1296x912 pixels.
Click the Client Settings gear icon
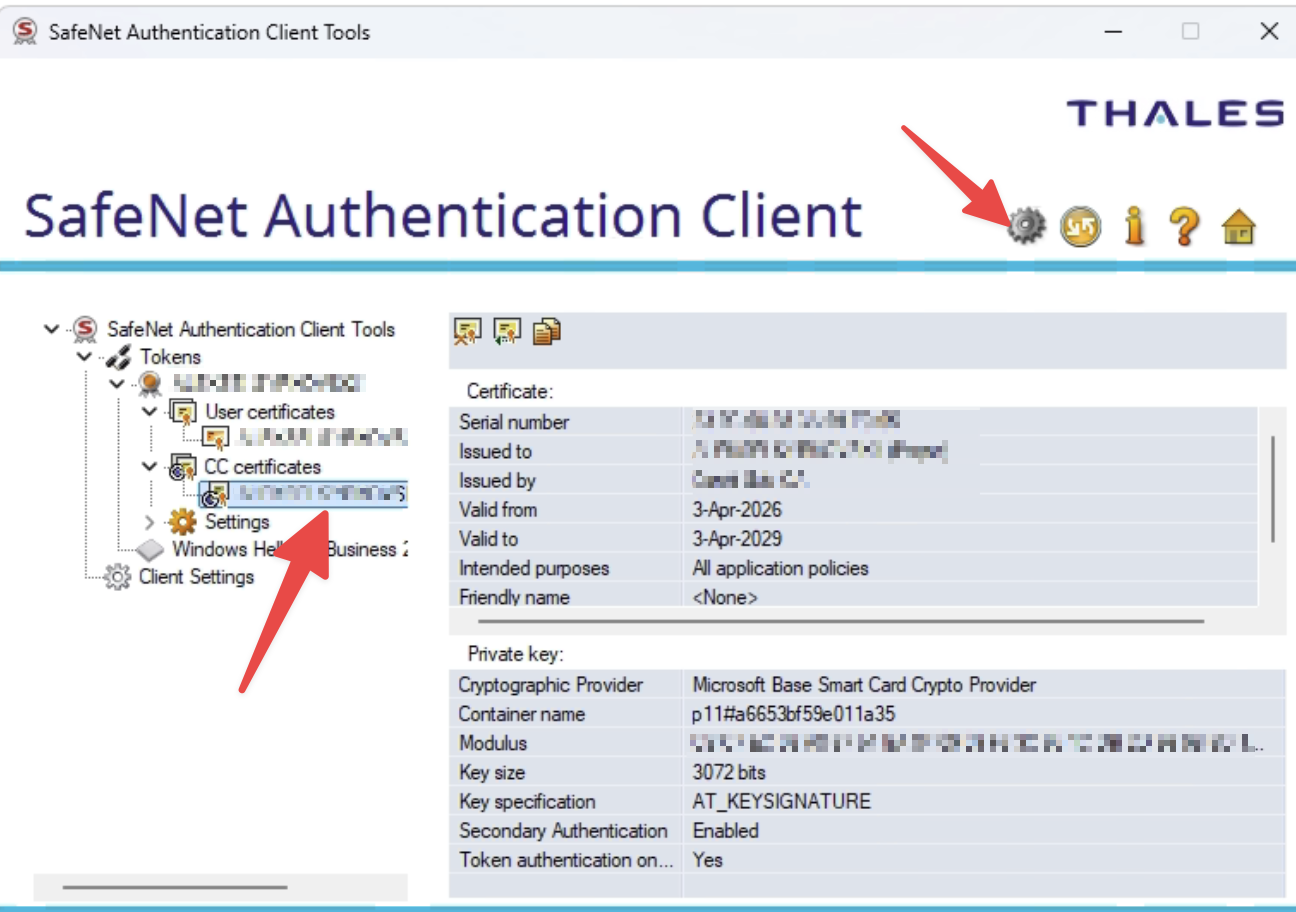118,577
